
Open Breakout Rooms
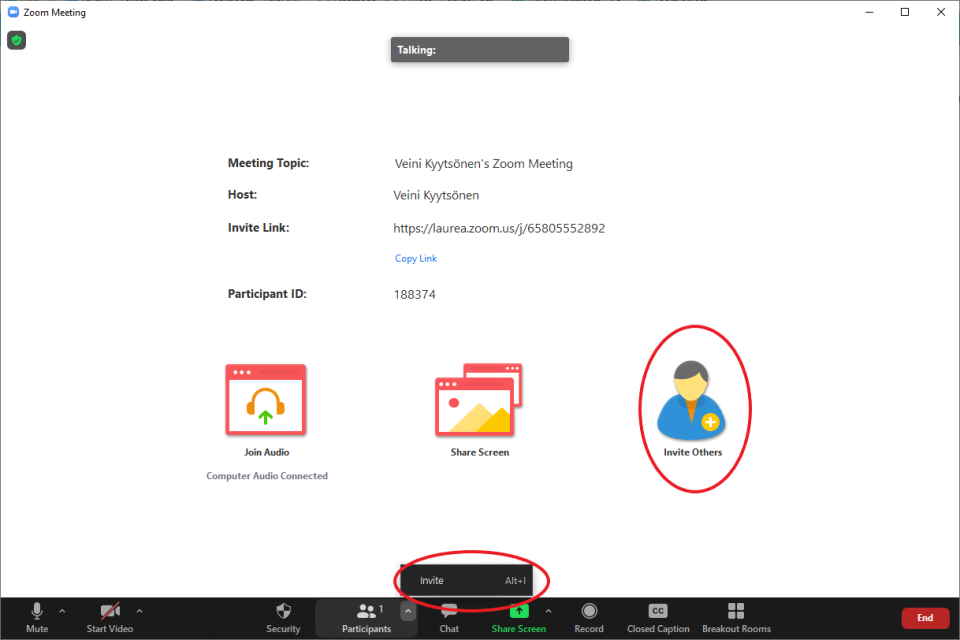pos(736,617)
